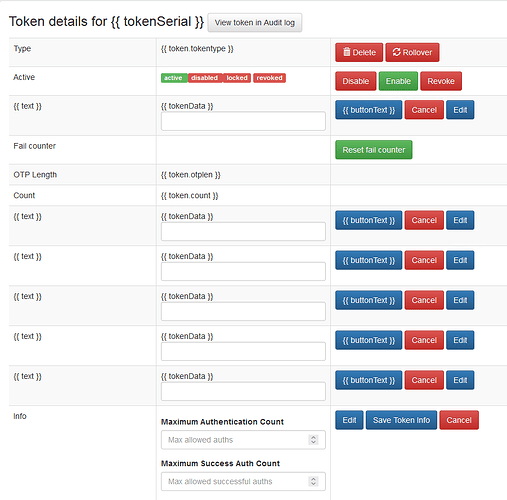Click the trash icon on the Delete button
The height and width of the screenshot is (500, 507).
click(347, 52)
